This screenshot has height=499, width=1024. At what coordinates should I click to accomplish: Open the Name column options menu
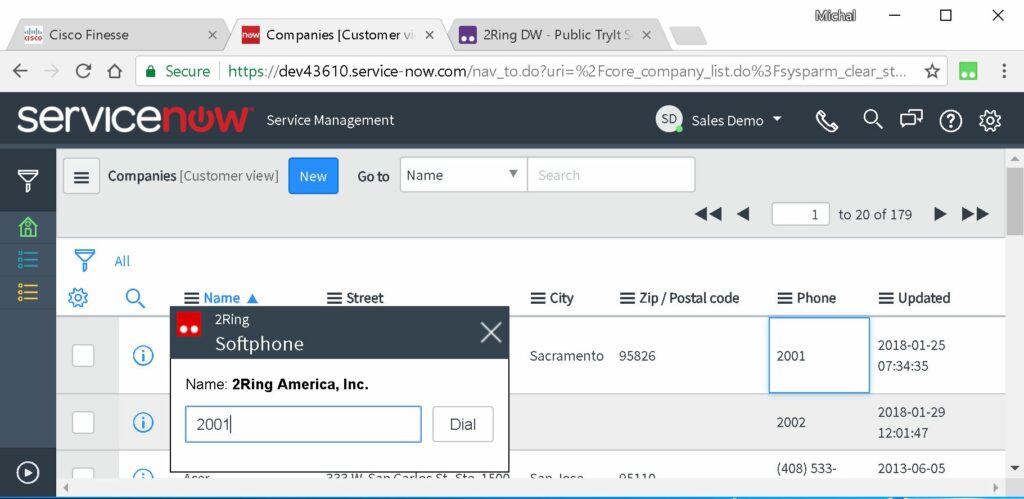(191, 298)
